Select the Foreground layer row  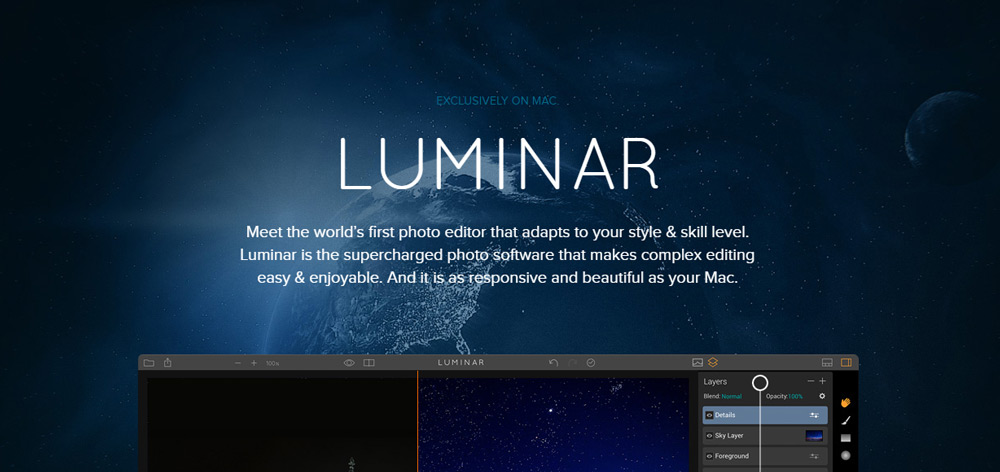765,456
